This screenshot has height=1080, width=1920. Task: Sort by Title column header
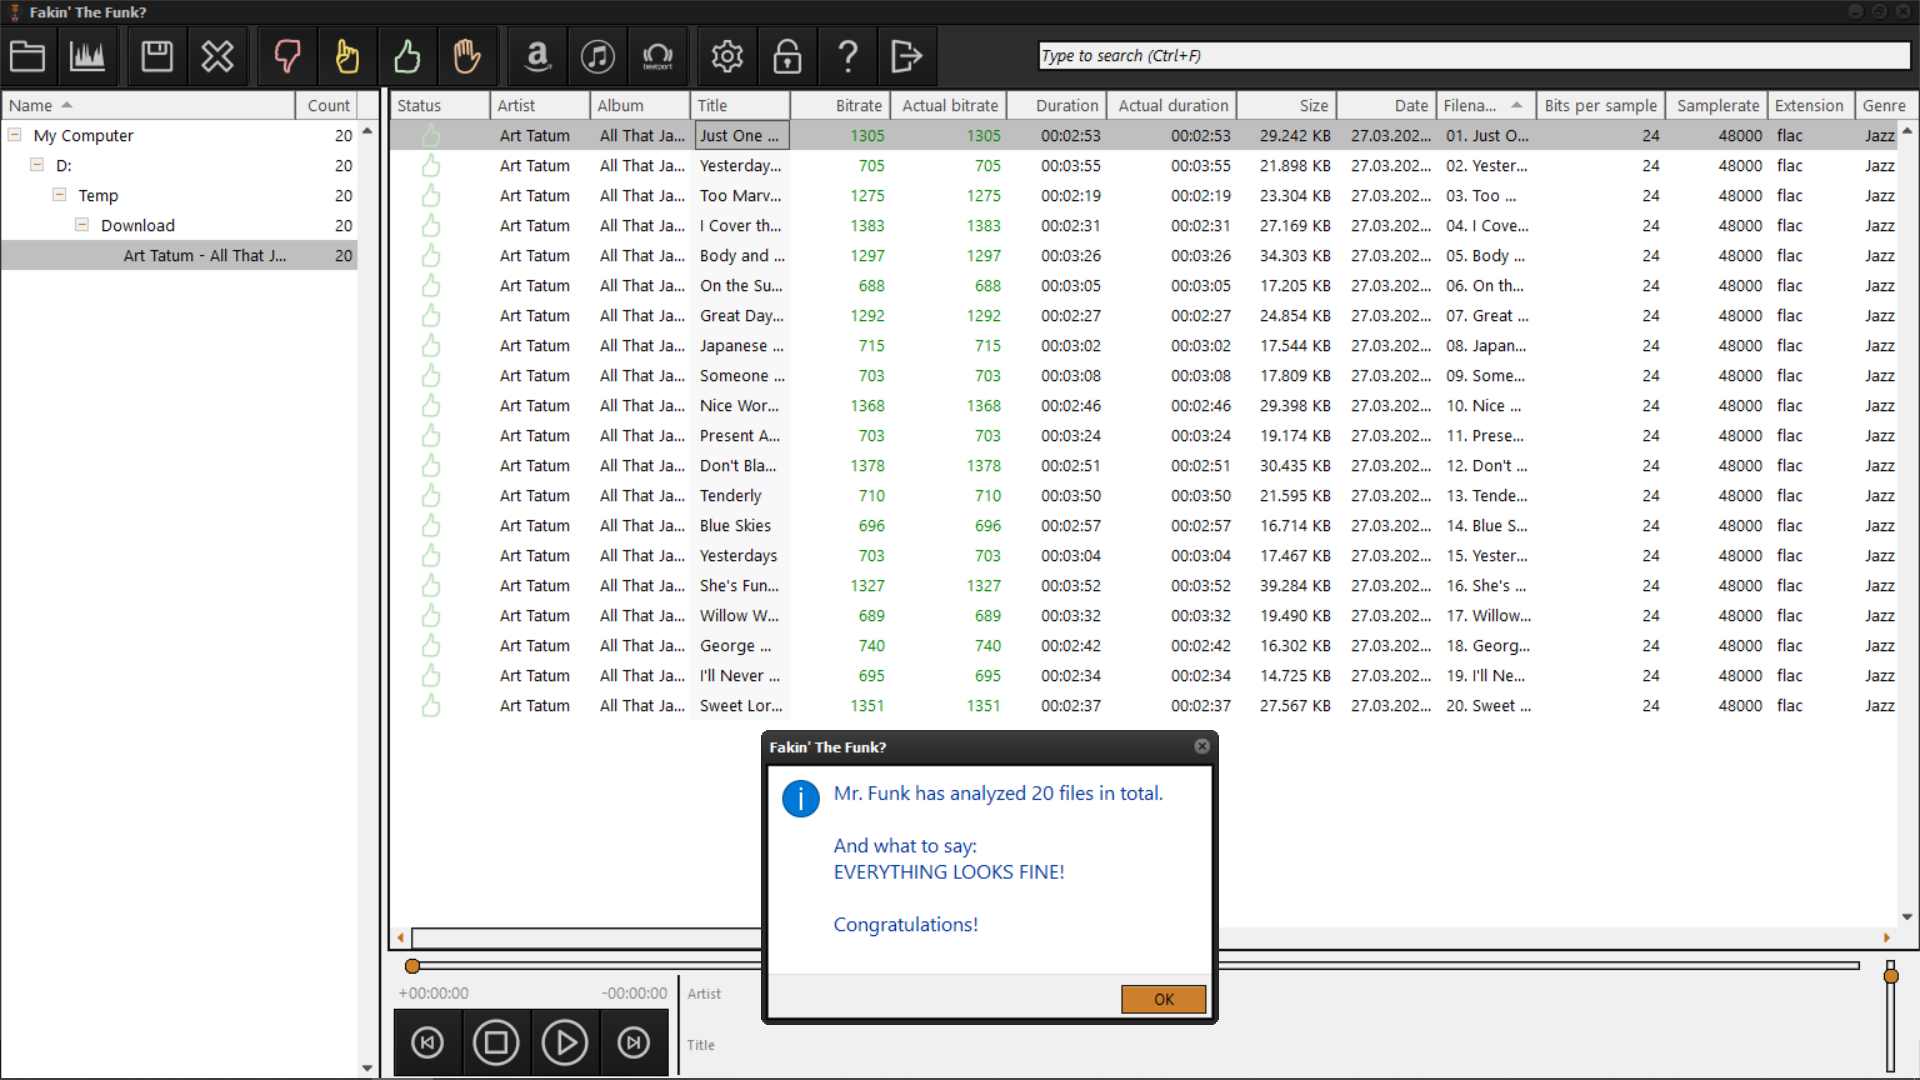[x=740, y=105]
